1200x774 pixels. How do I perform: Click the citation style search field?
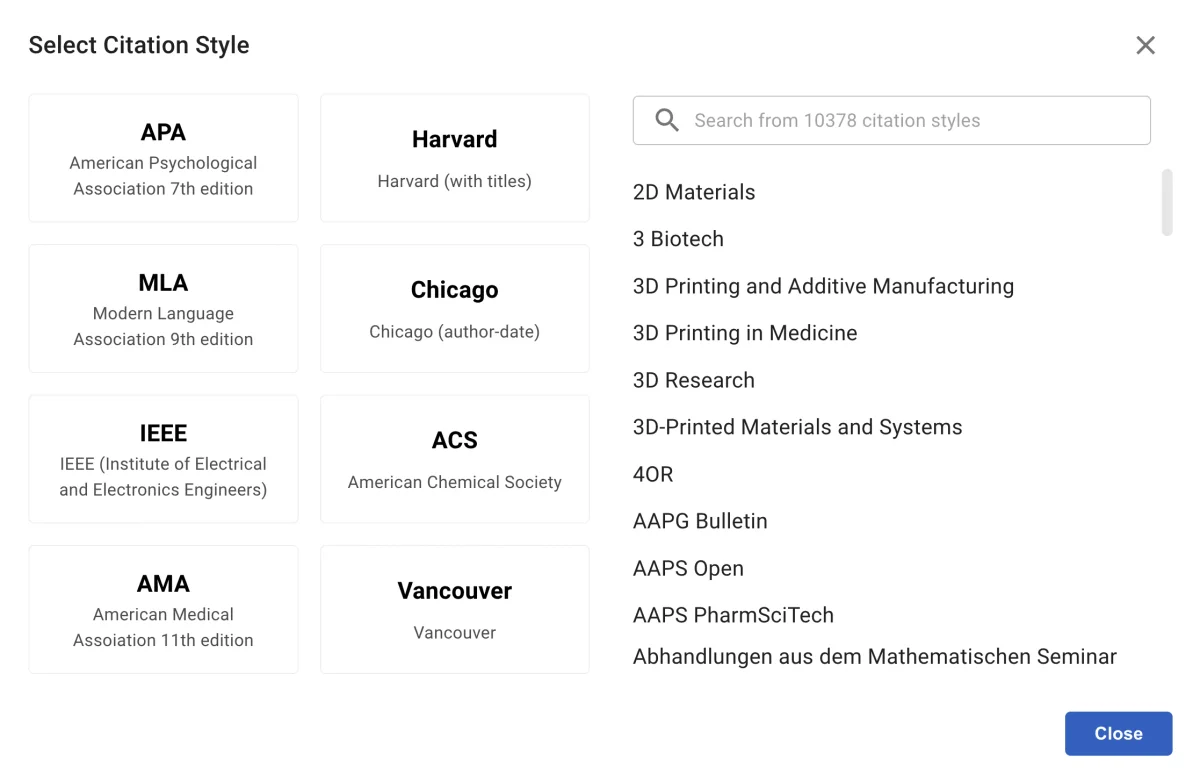tap(890, 120)
